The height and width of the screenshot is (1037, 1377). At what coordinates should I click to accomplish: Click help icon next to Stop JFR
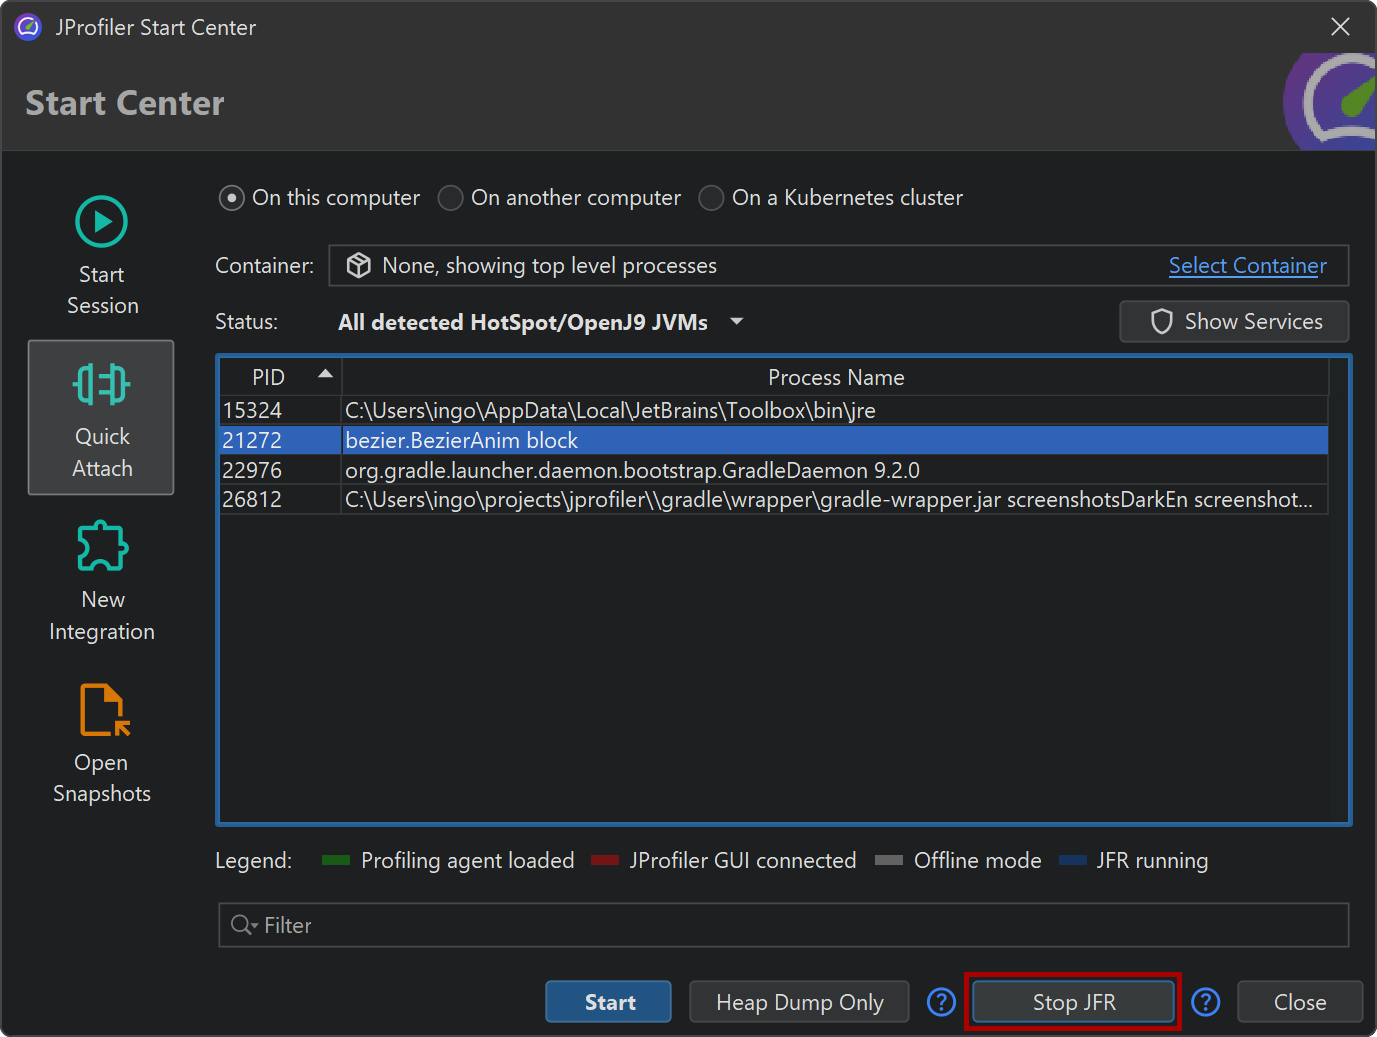coord(1205,1002)
